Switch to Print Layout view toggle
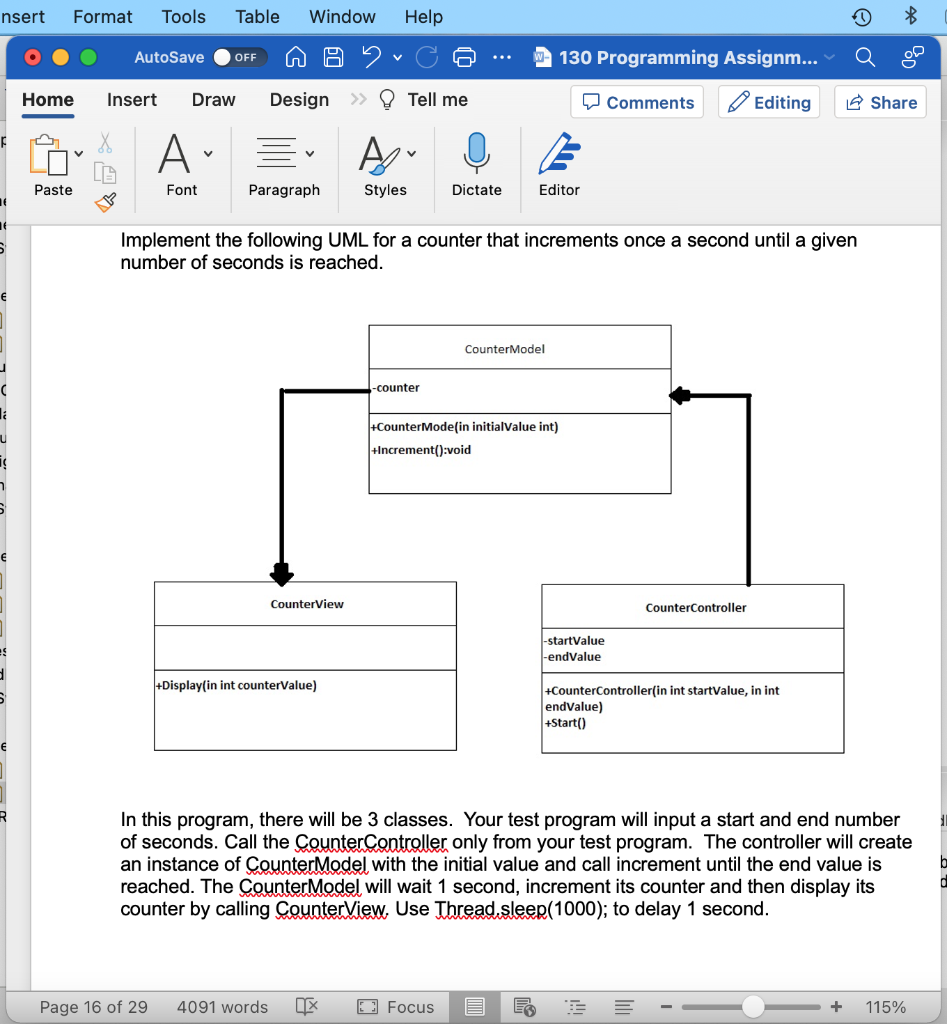947x1024 pixels. pos(474,1007)
